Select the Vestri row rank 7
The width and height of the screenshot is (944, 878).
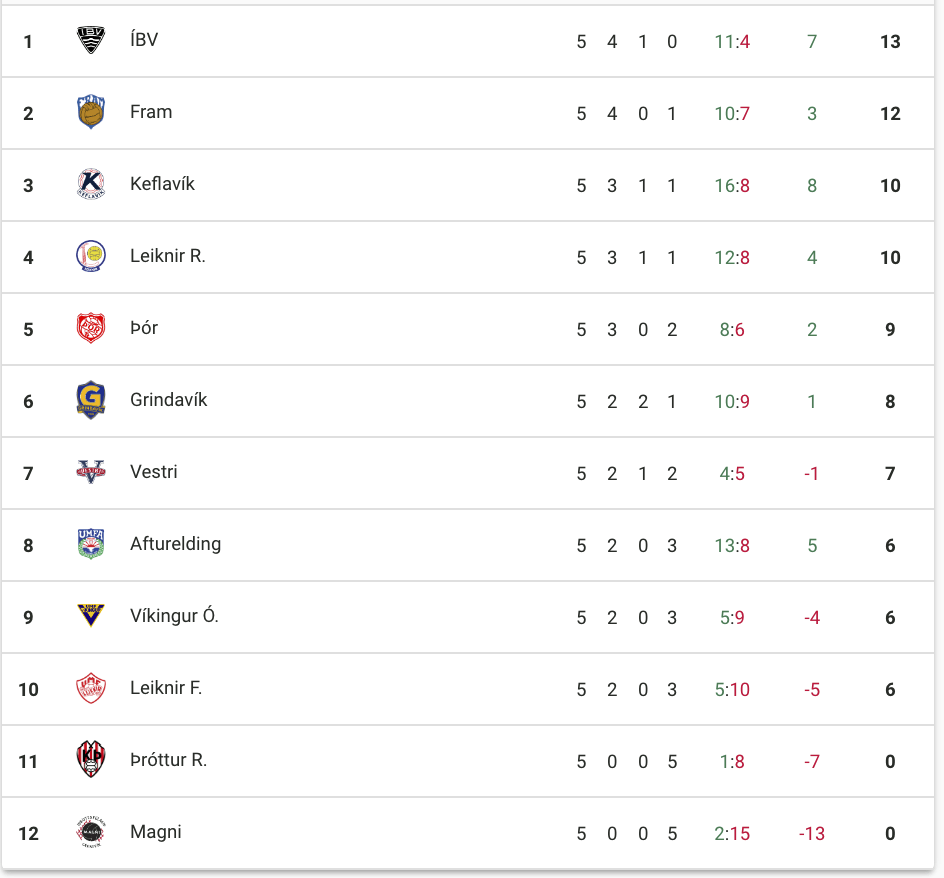pos(28,474)
